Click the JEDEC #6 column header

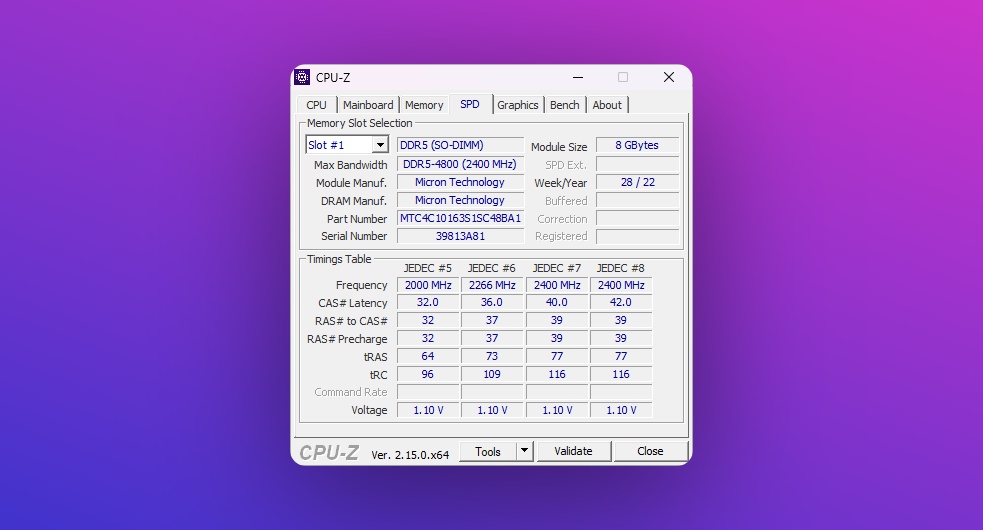click(x=492, y=268)
